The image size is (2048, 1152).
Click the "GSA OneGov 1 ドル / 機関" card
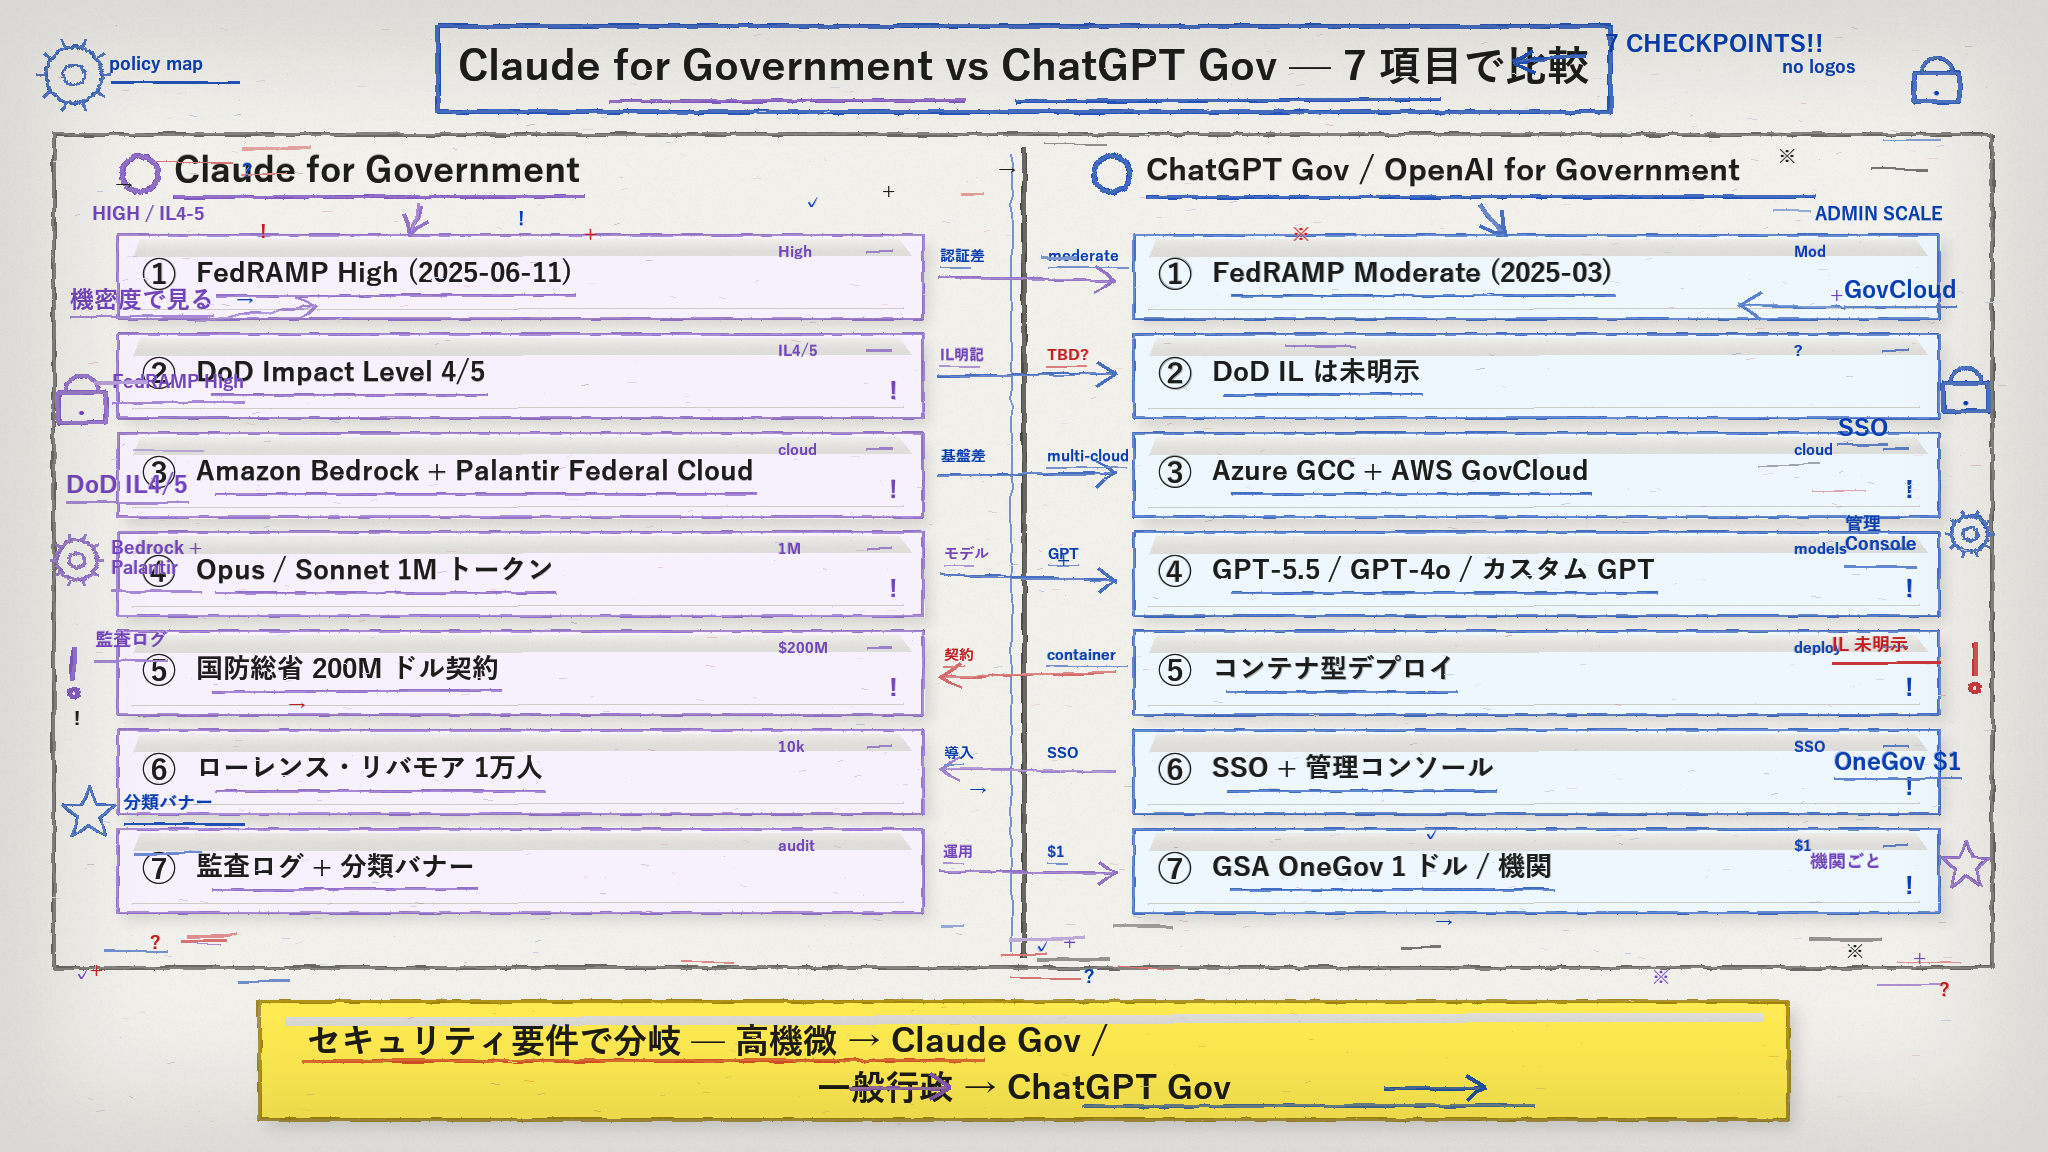1536,871
